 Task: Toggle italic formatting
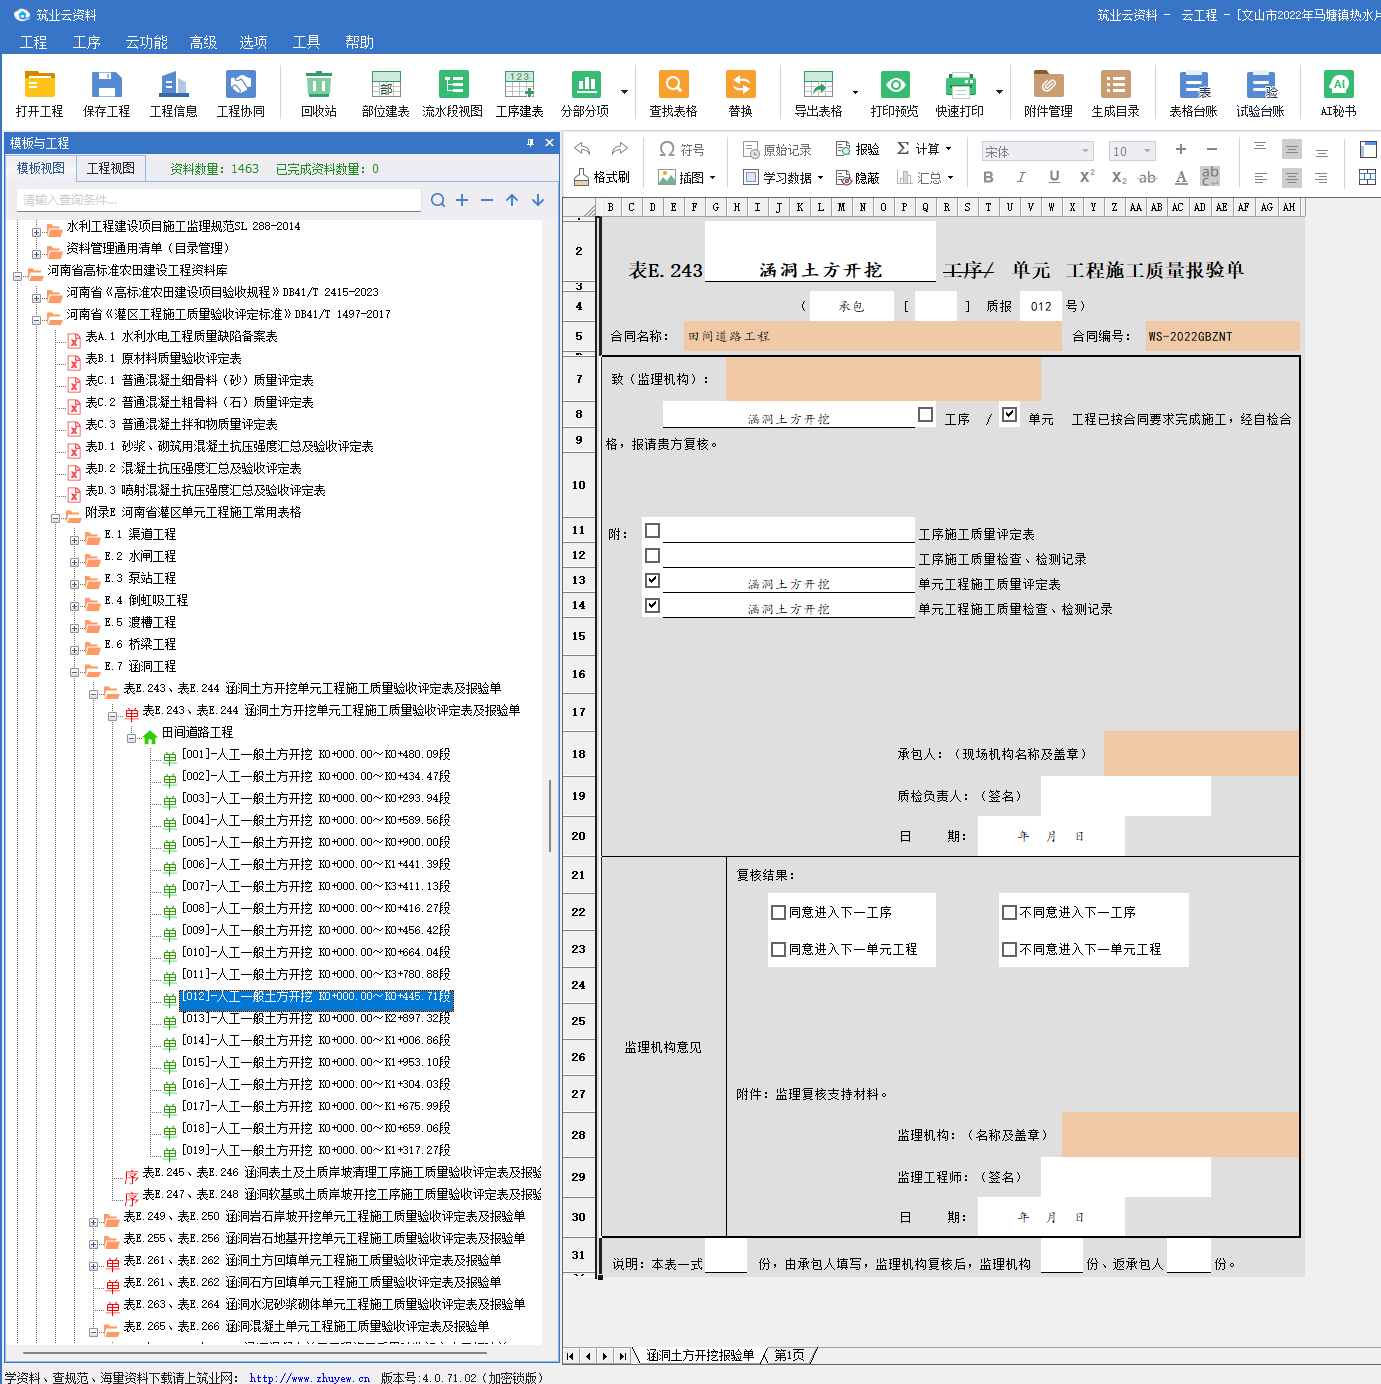(x=1021, y=177)
